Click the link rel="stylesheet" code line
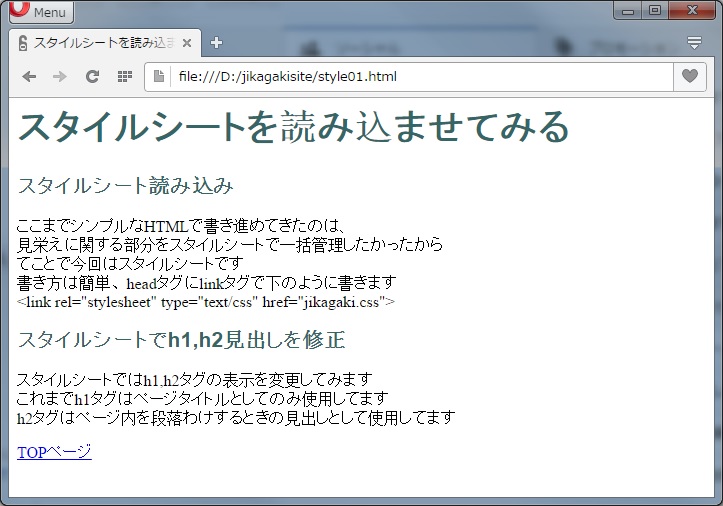The width and height of the screenshot is (723, 506). 206,302
